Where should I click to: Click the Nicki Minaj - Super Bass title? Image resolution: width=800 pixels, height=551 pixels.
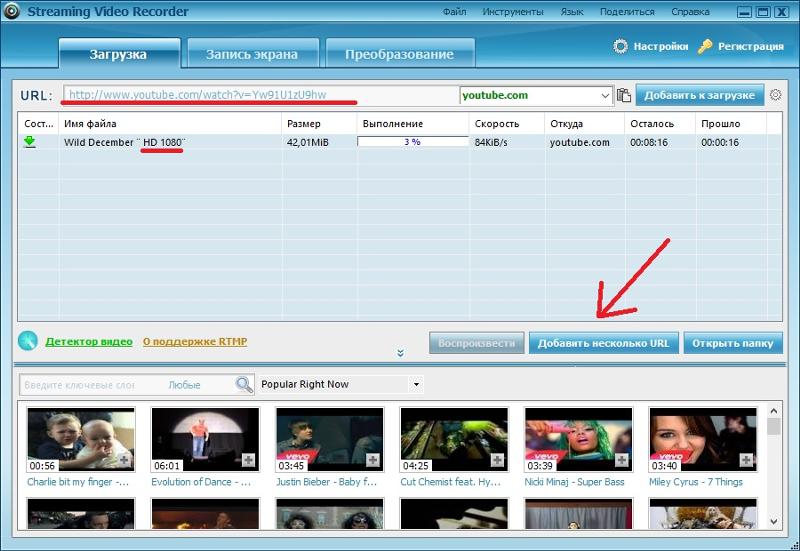click(574, 482)
